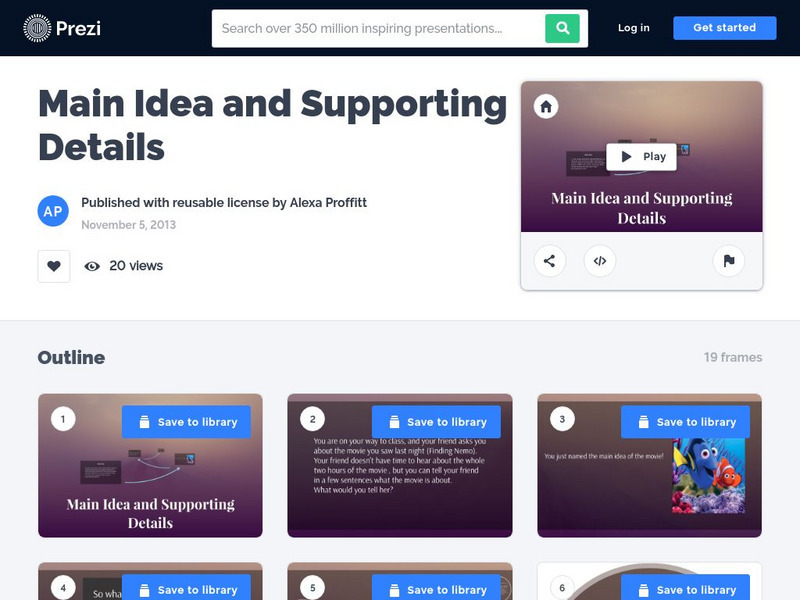Click the home icon on presentation preview
800x600 pixels.
coord(546,107)
